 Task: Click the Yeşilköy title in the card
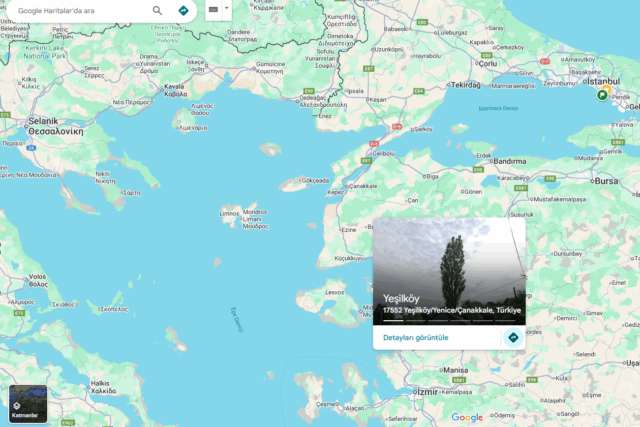[x=401, y=298]
